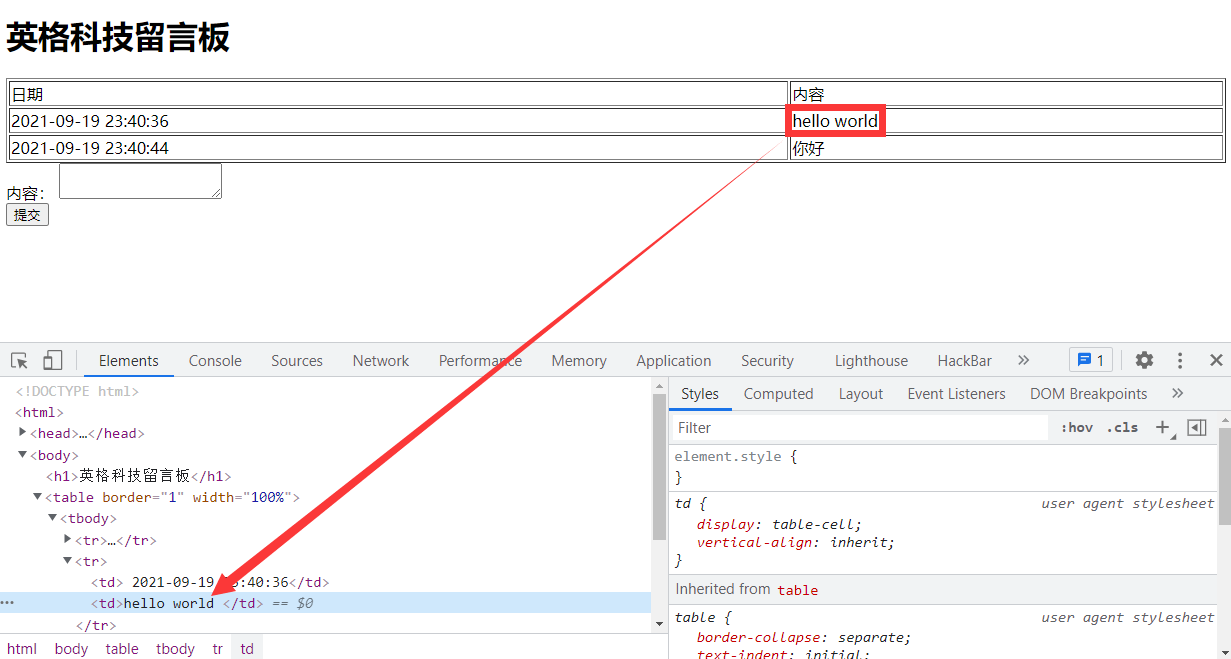Activate the inspect element picker icon
Viewport: 1231px width, 659px height.
[x=20, y=361]
